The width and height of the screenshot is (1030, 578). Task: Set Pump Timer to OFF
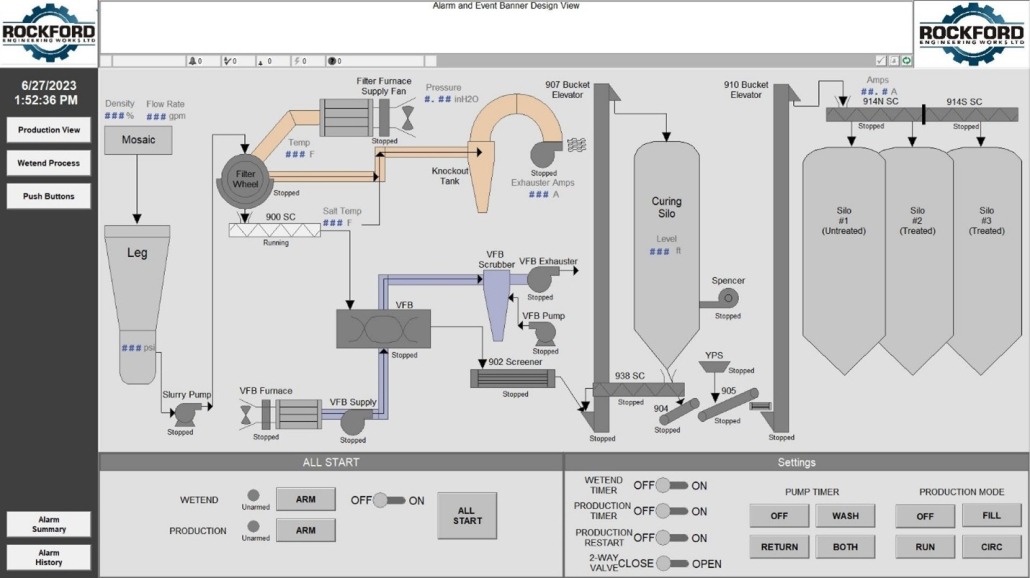tap(779, 516)
